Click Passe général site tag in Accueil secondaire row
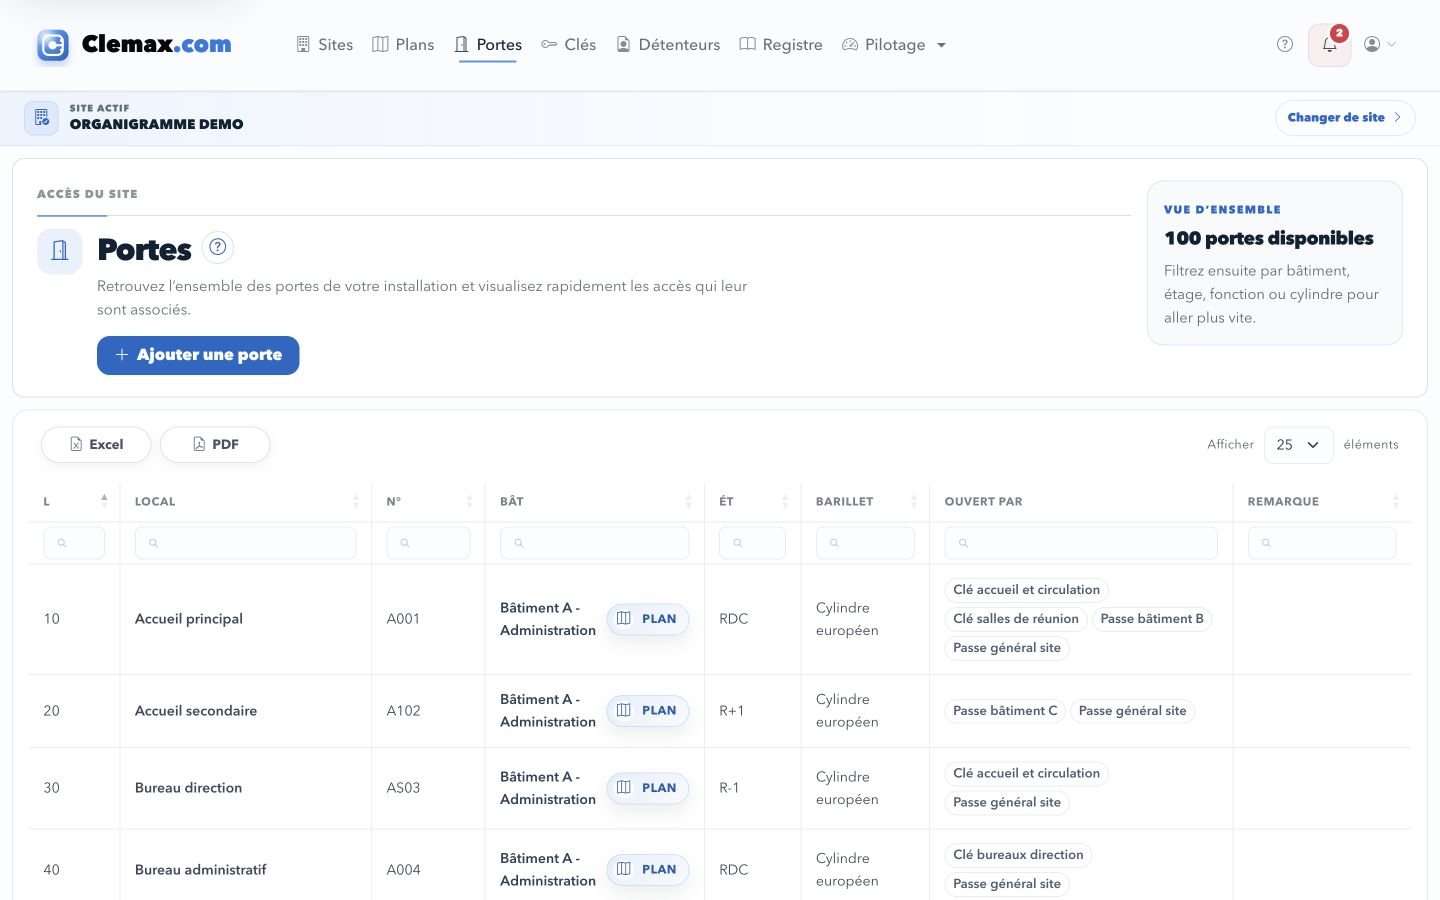The image size is (1440, 900). point(1133,711)
